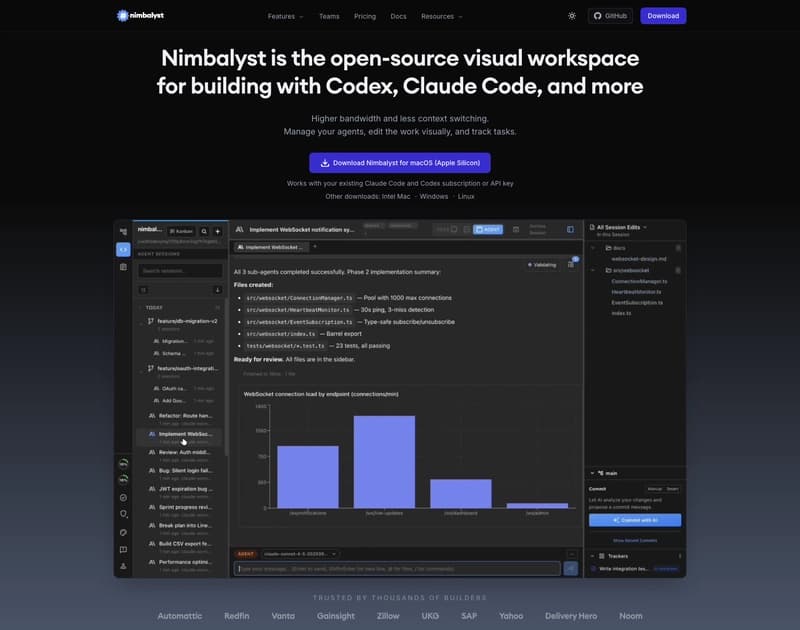The width and height of the screenshot is (800, 630).
Task: Open the Bug: Silent login failure session
Action: point(180,474)
